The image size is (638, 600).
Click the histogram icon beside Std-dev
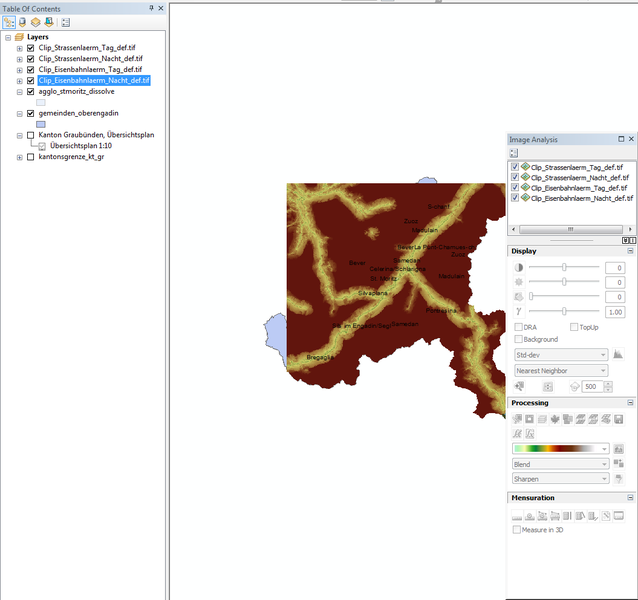click(x=618, y=355)
